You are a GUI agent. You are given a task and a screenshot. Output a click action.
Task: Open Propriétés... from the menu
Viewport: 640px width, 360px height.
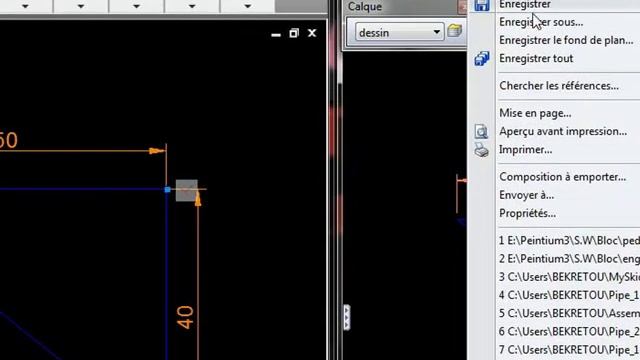click(x=527, y=213)
